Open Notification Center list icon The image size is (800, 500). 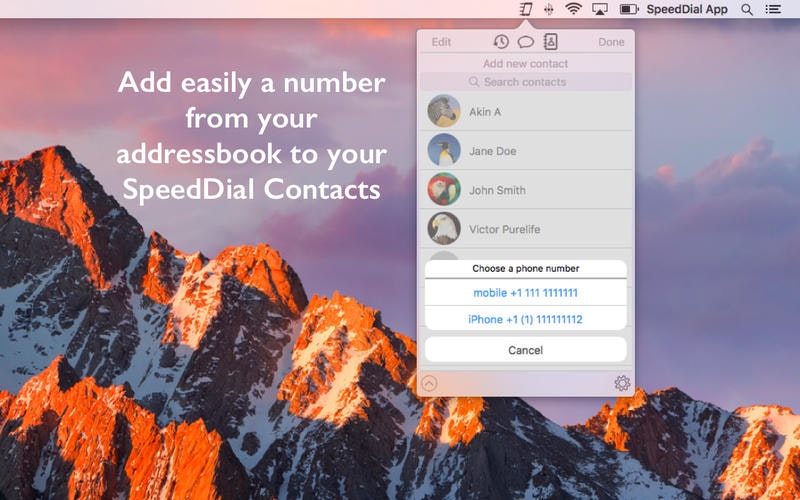773,9
